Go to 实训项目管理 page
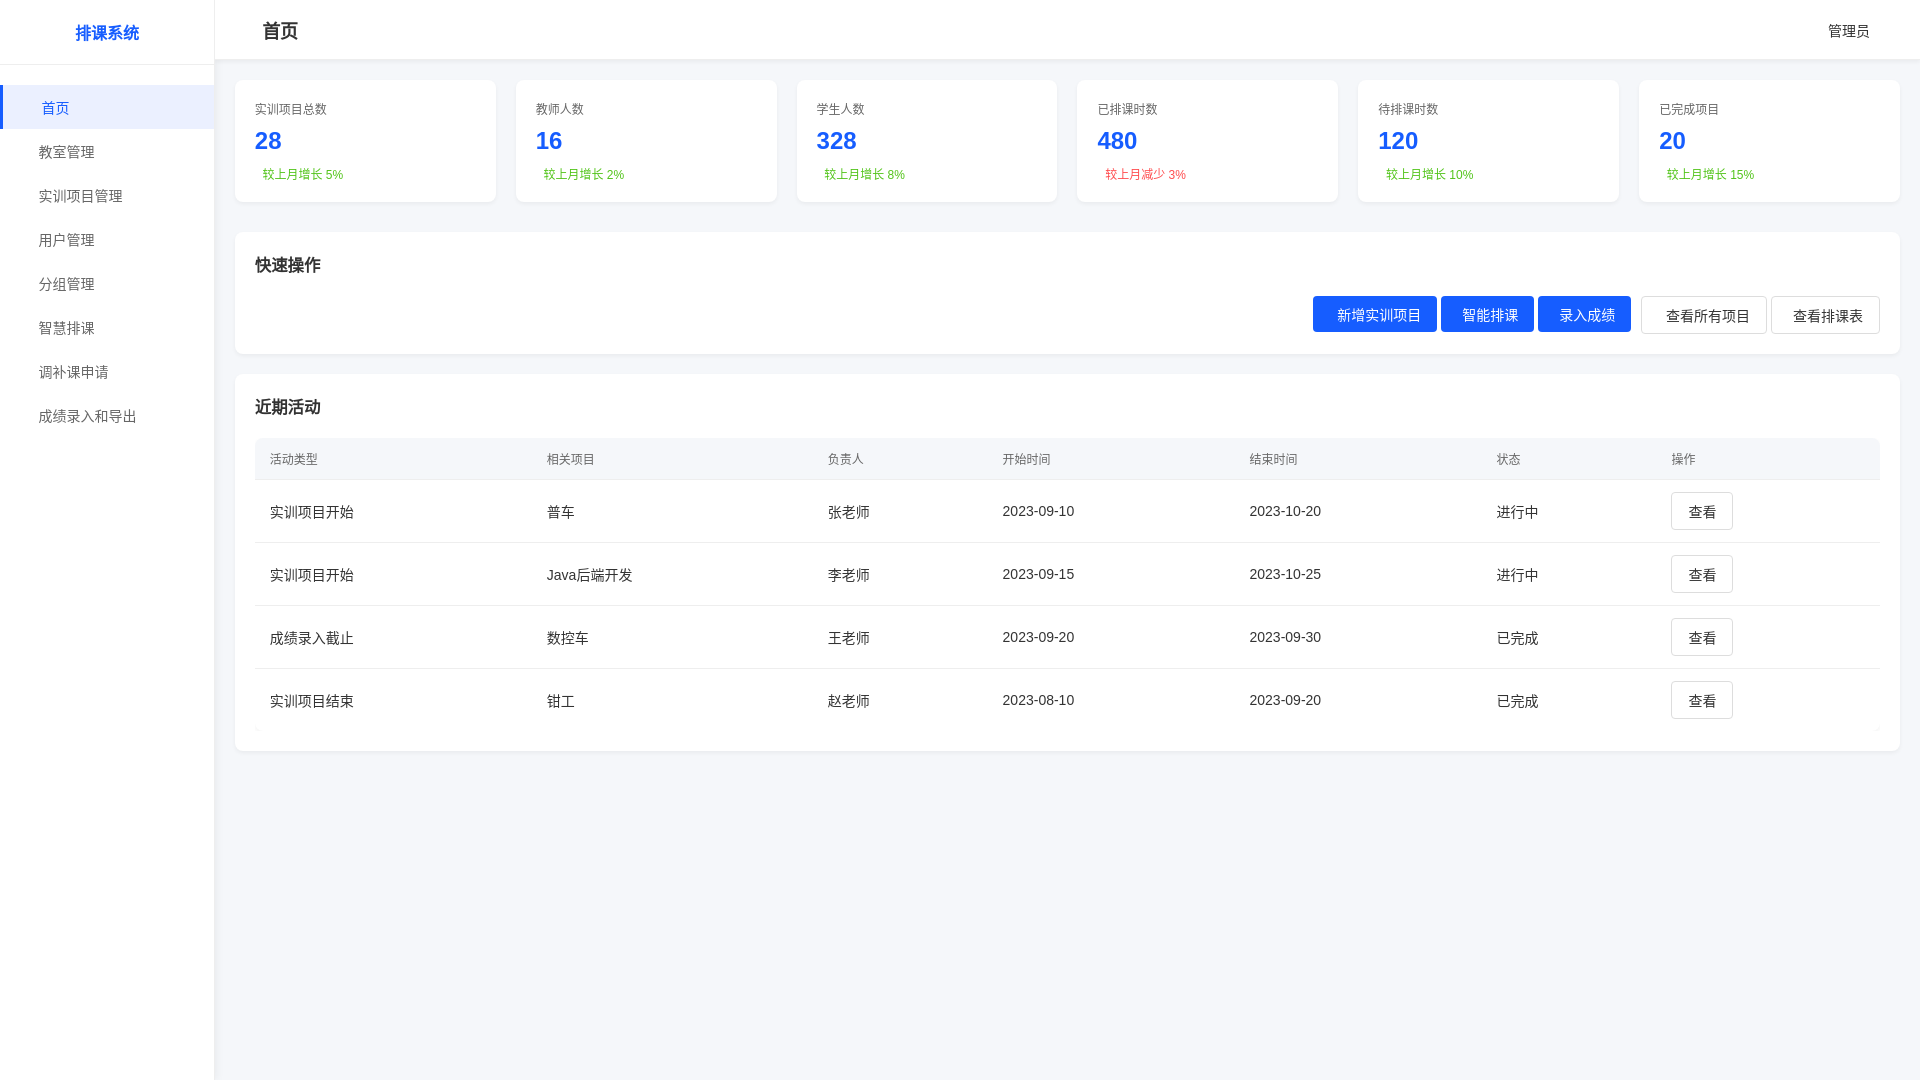 (x=80, y=196)
